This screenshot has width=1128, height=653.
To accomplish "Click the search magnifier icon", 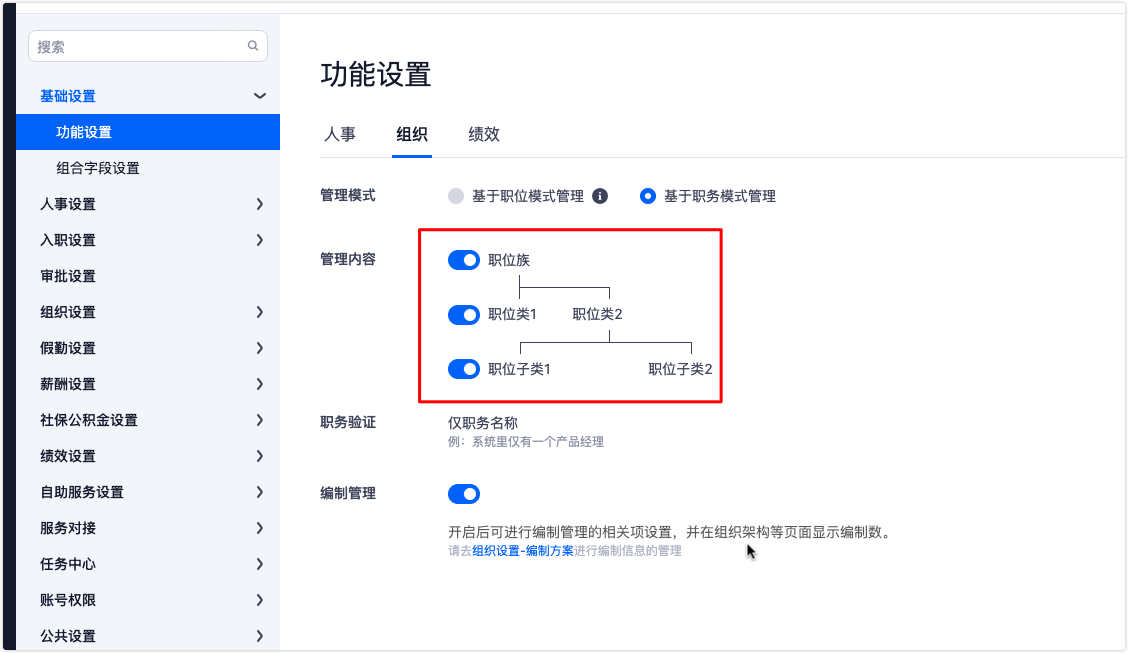I will click(x=253, y=46).
